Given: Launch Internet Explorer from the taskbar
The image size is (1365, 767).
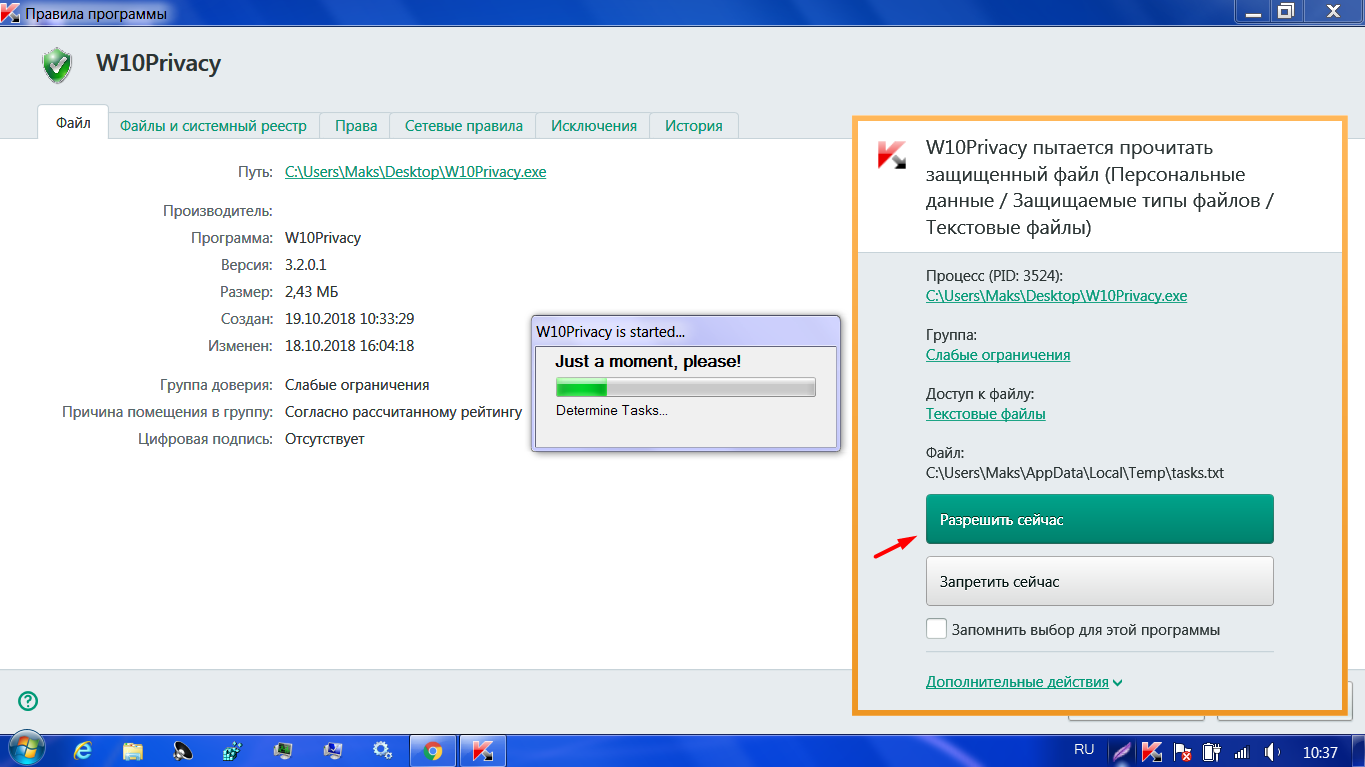Looking at the screenshot, I should [84, 750].
